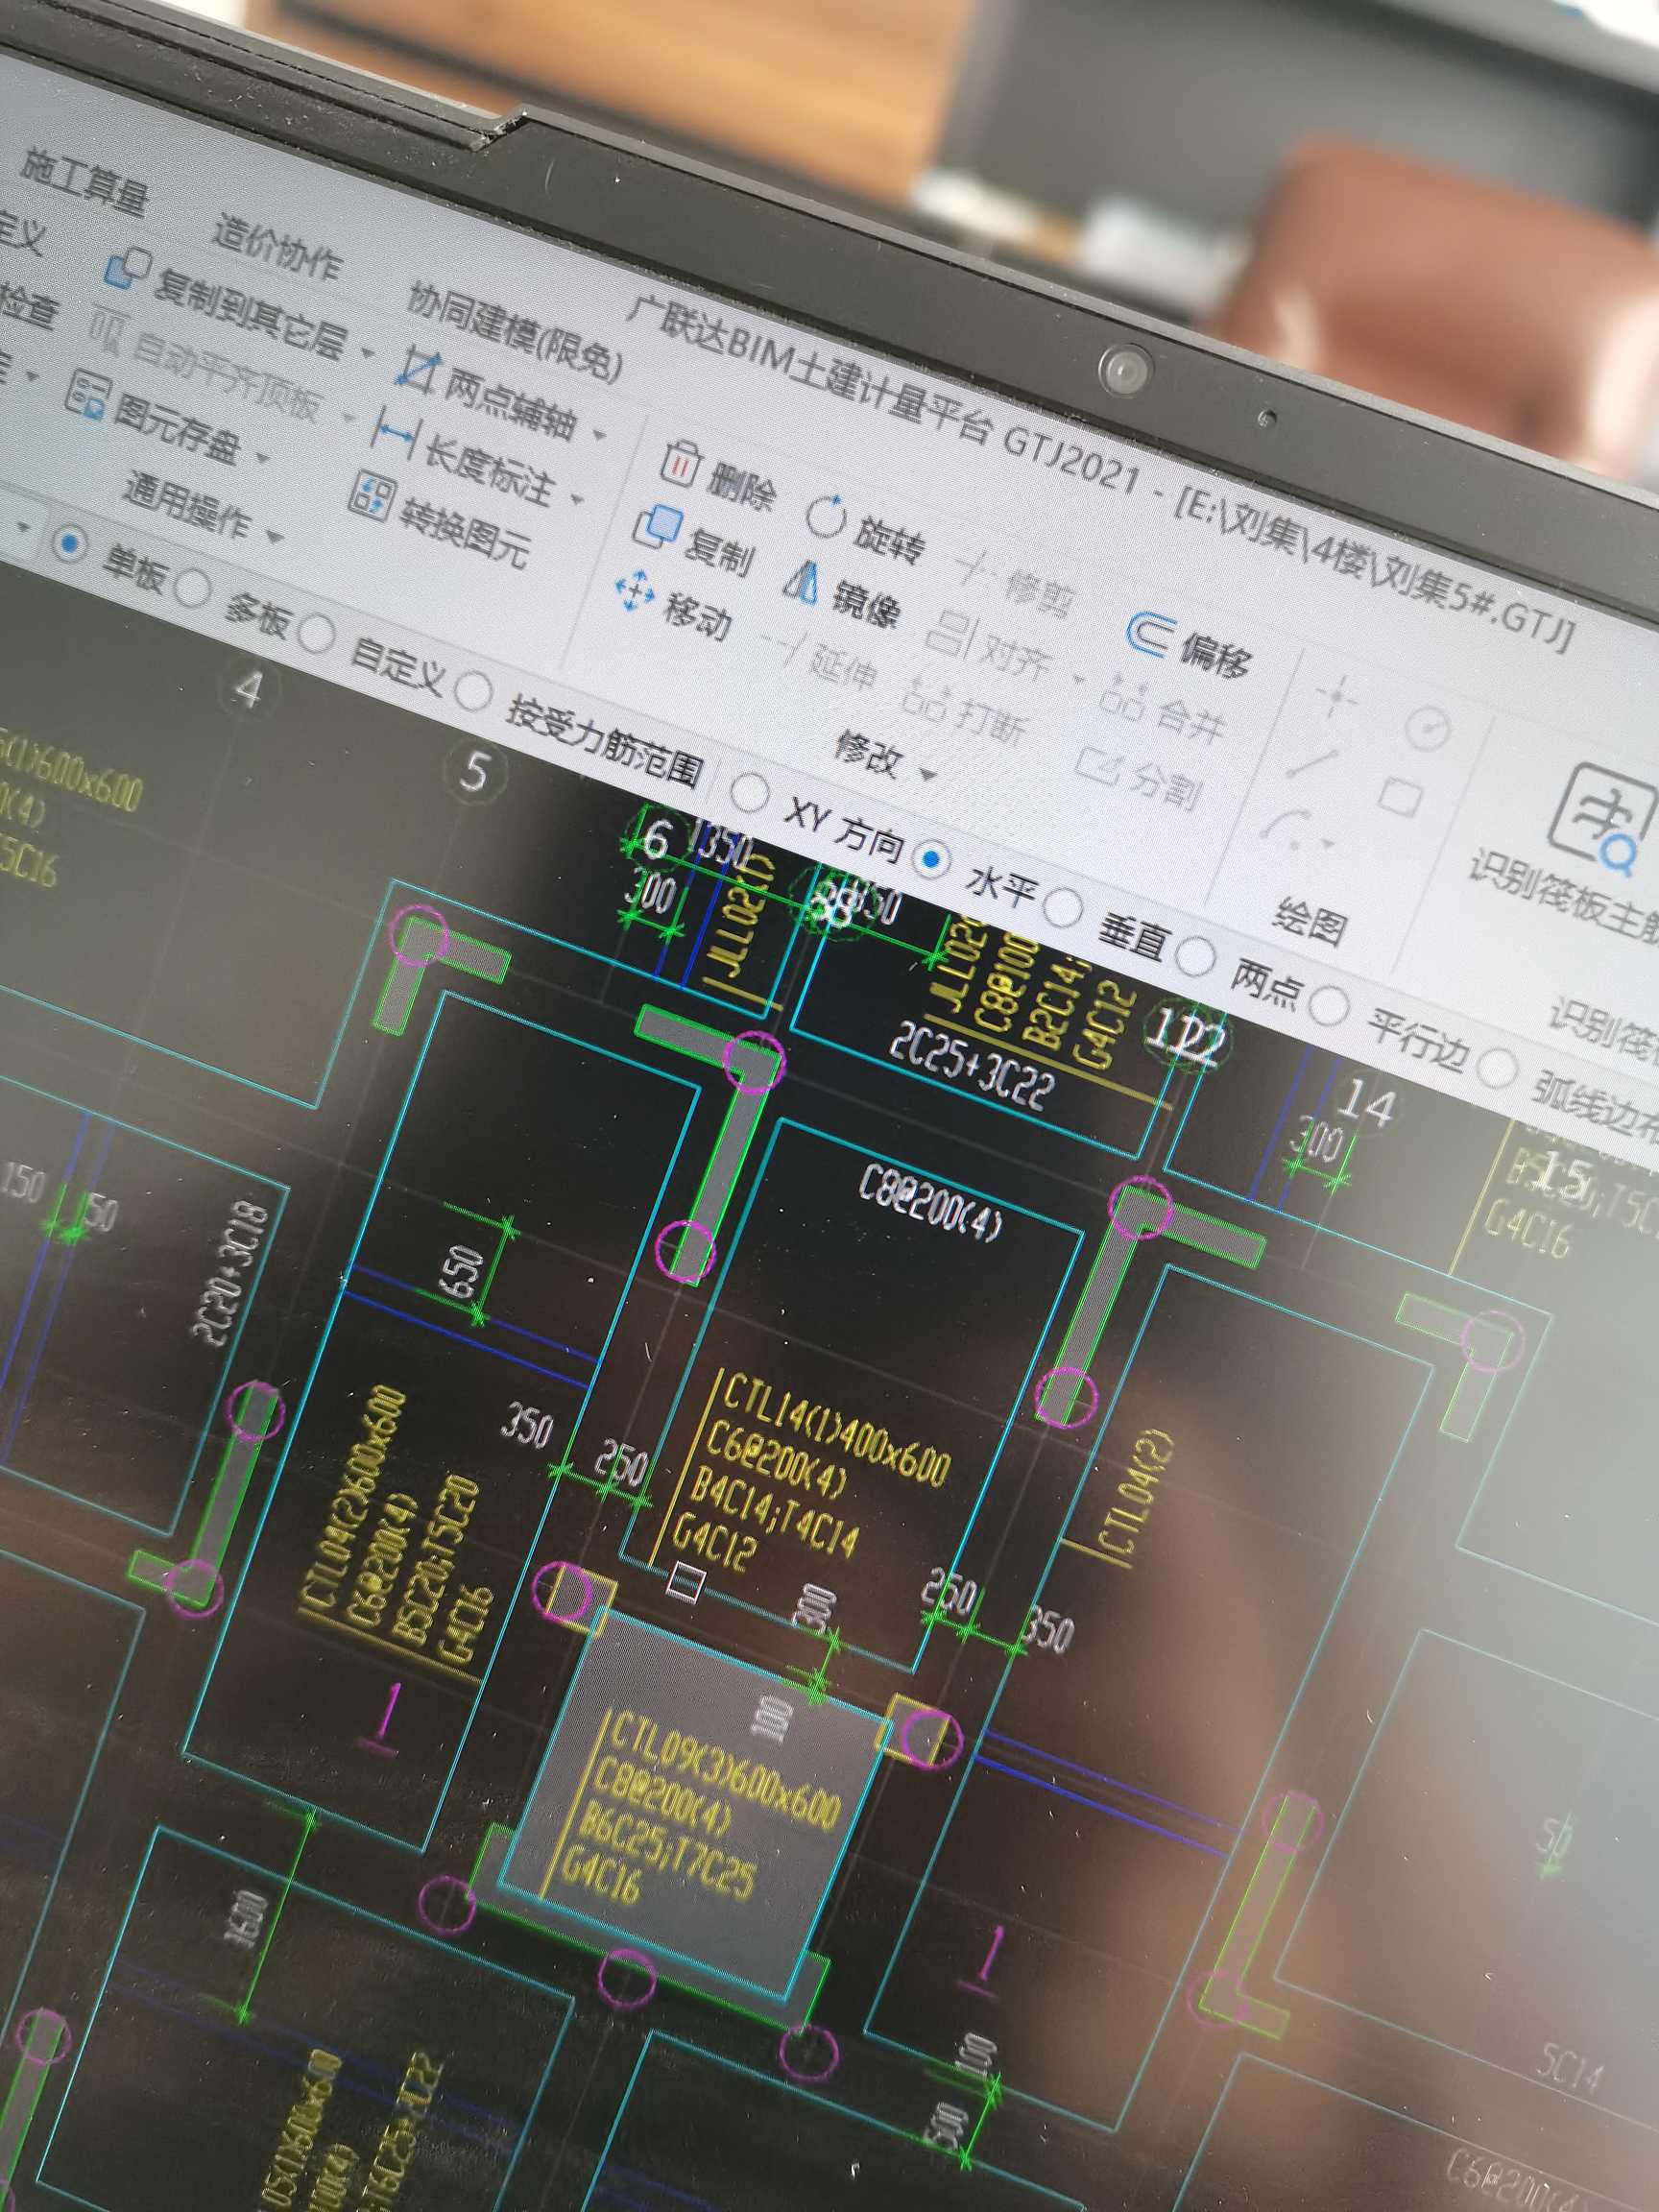Select the point draw tool icon

pyautogui.click(x=1337, y=695)
